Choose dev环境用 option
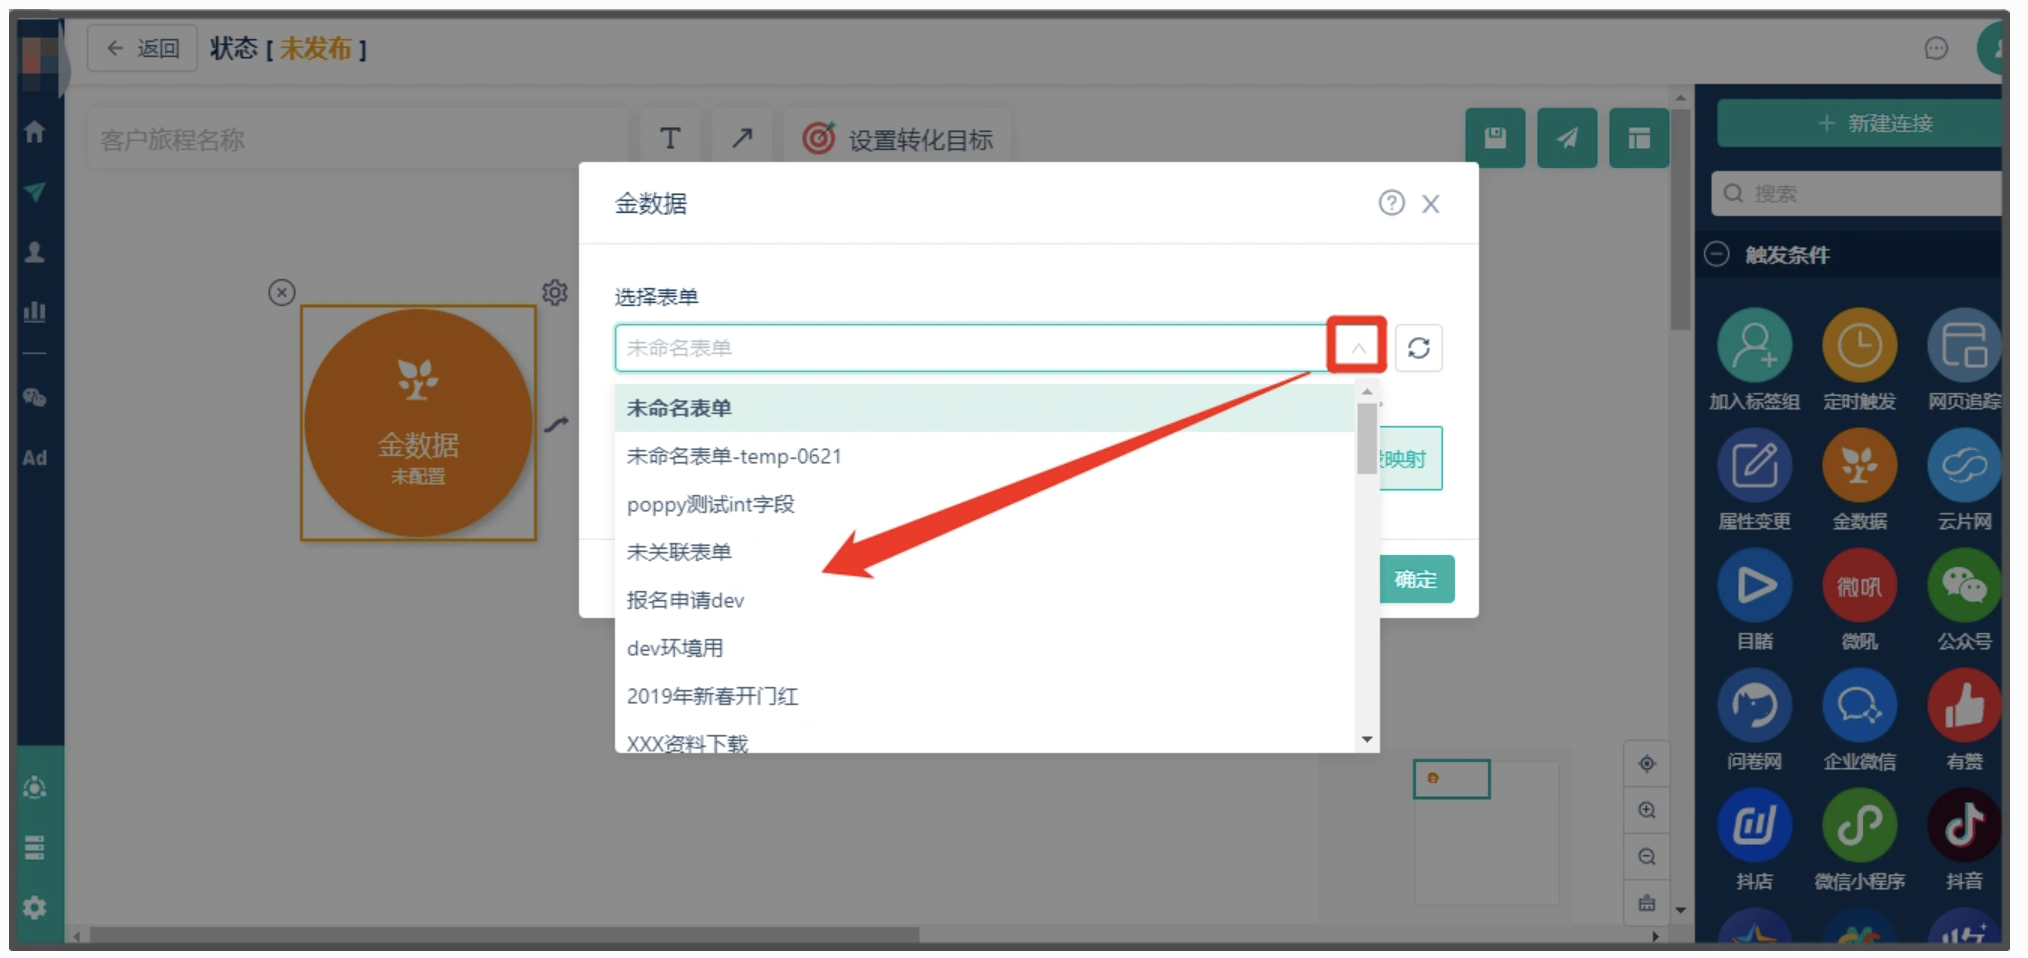 [985, 648]
